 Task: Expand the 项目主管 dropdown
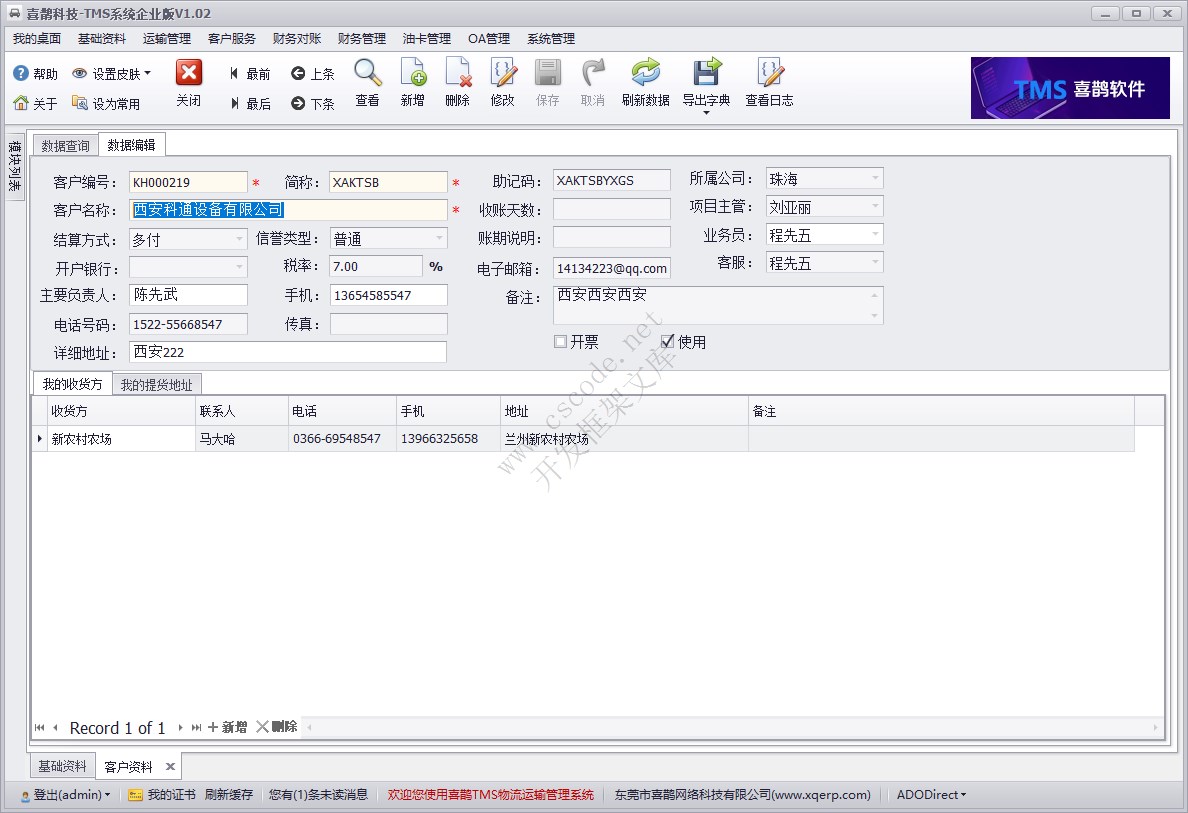[x=875, y=206]
